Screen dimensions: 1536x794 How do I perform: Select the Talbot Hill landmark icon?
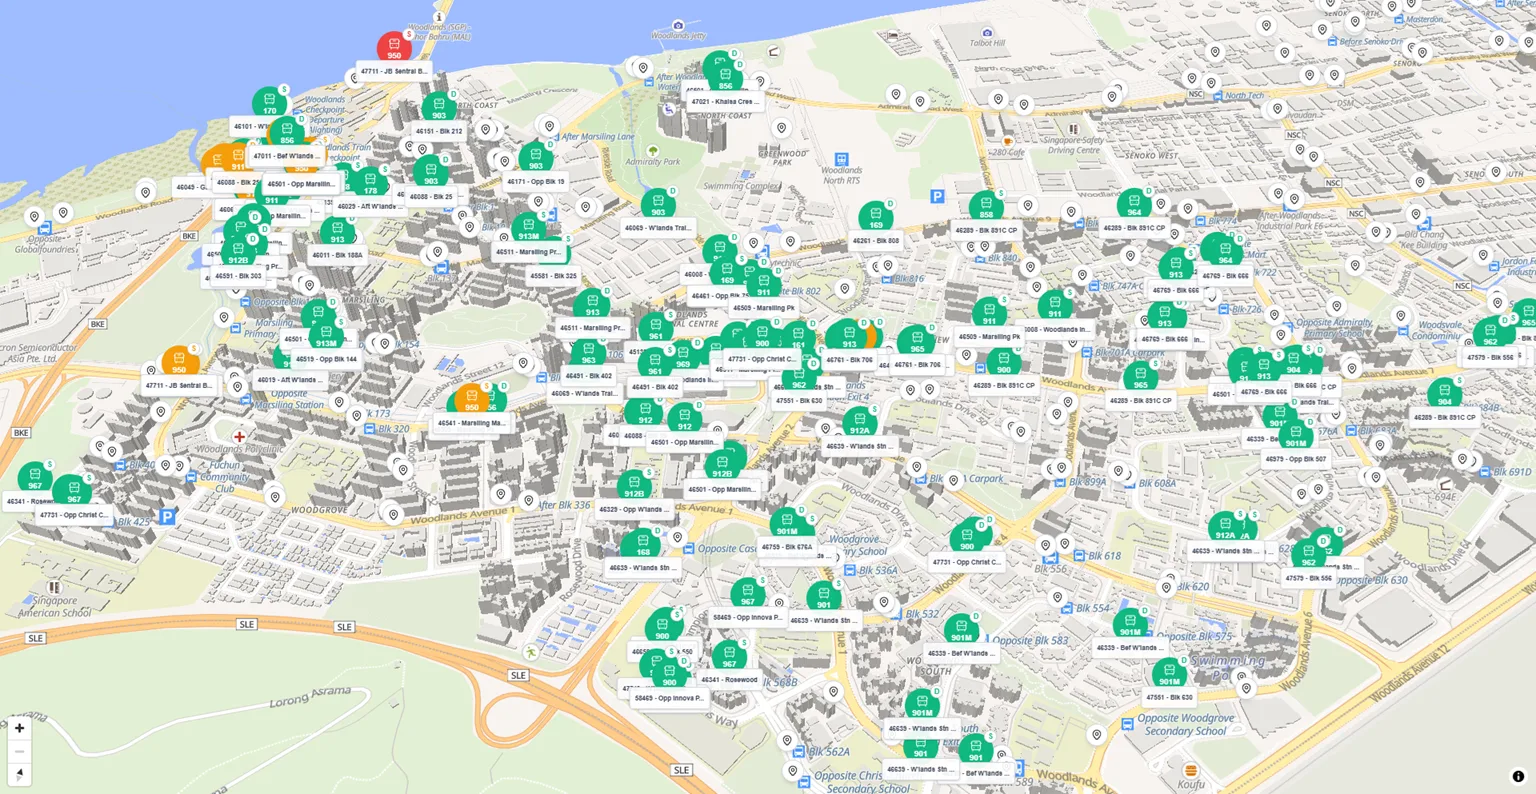coord(987,33)
